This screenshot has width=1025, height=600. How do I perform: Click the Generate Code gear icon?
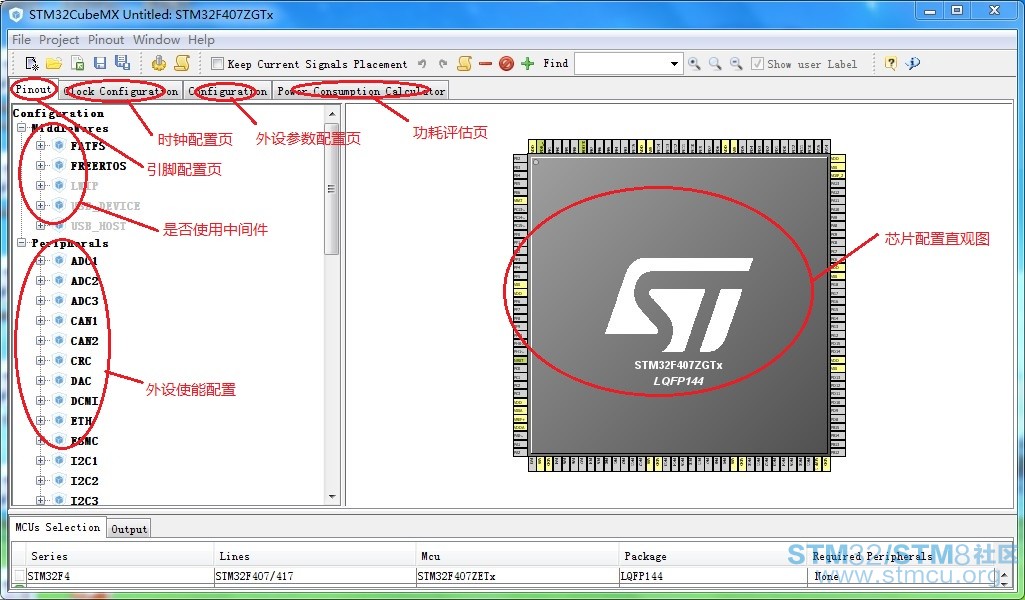159,63
